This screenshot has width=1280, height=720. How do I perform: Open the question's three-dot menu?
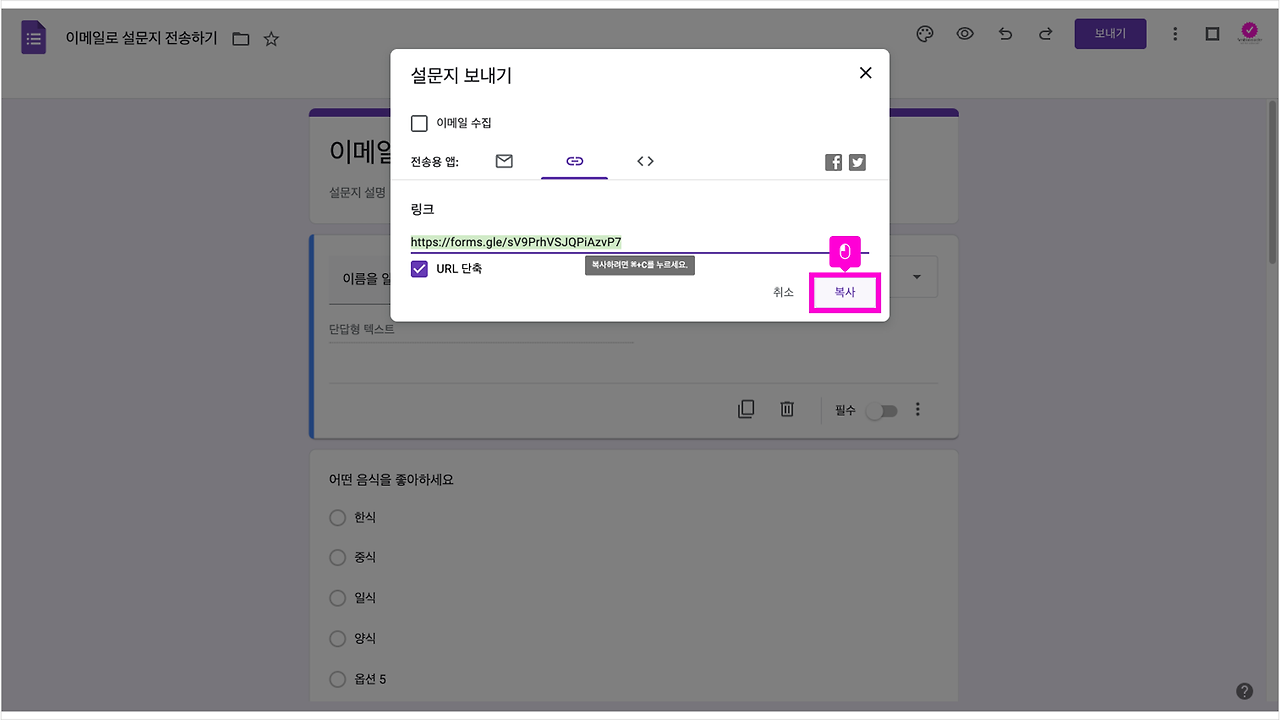coord(917,409)
